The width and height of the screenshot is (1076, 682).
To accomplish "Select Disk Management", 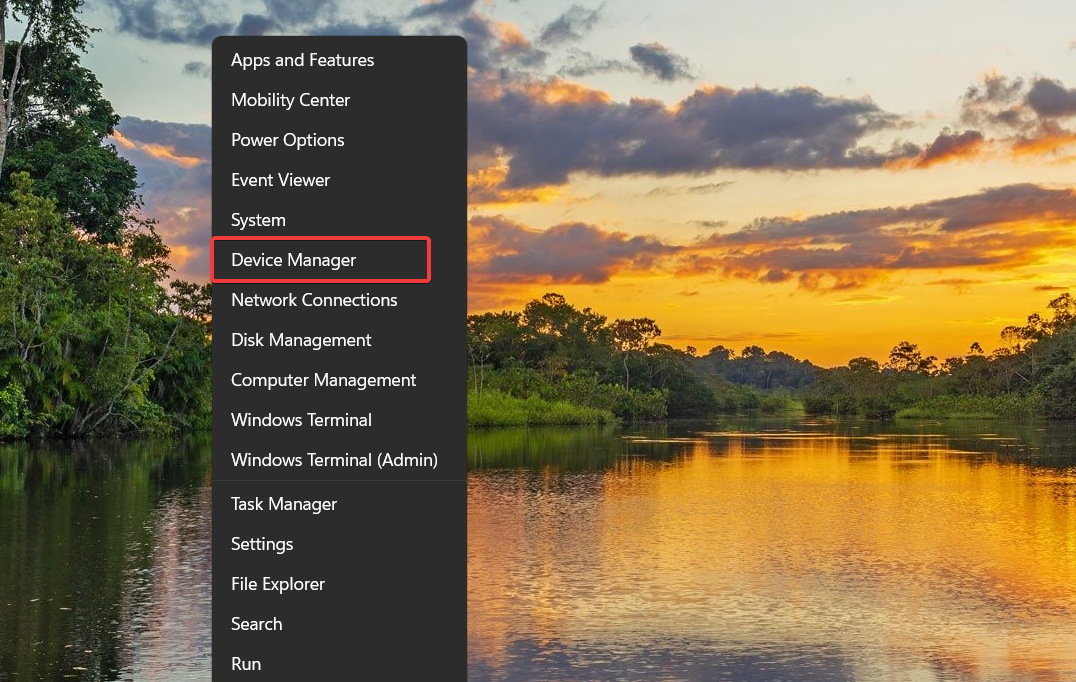I will pyautogui.click(x=301, y=339).
